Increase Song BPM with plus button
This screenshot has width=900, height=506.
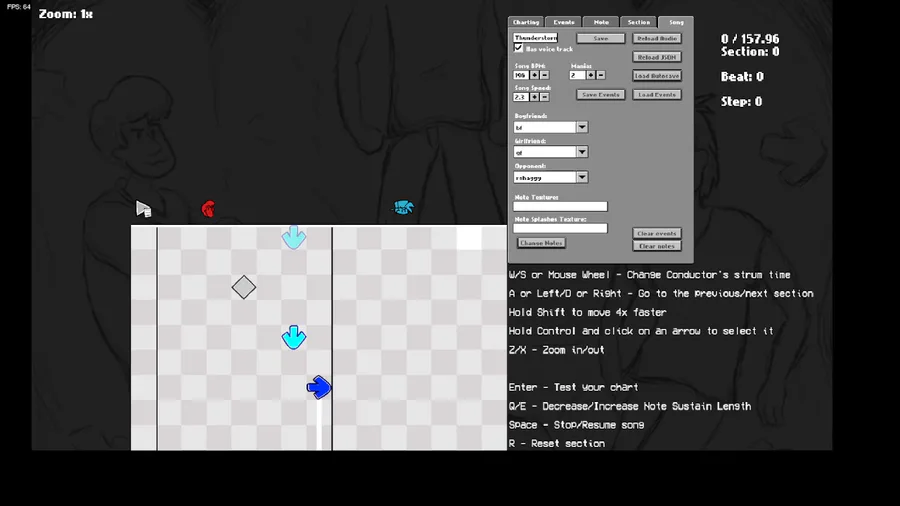(534, 75)
